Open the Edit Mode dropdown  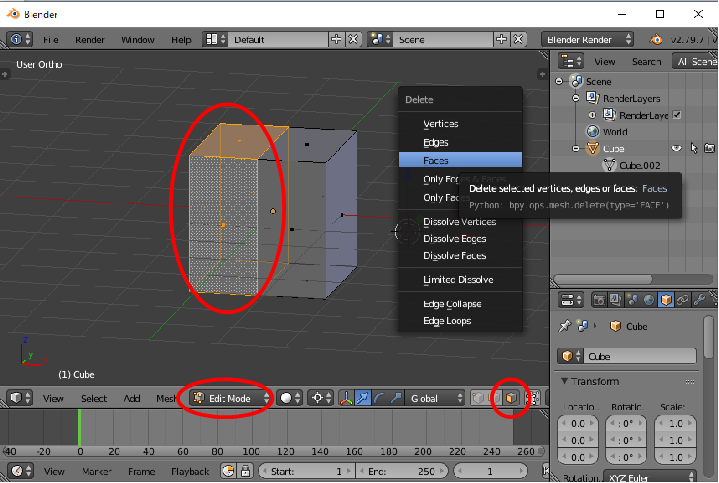231,398
